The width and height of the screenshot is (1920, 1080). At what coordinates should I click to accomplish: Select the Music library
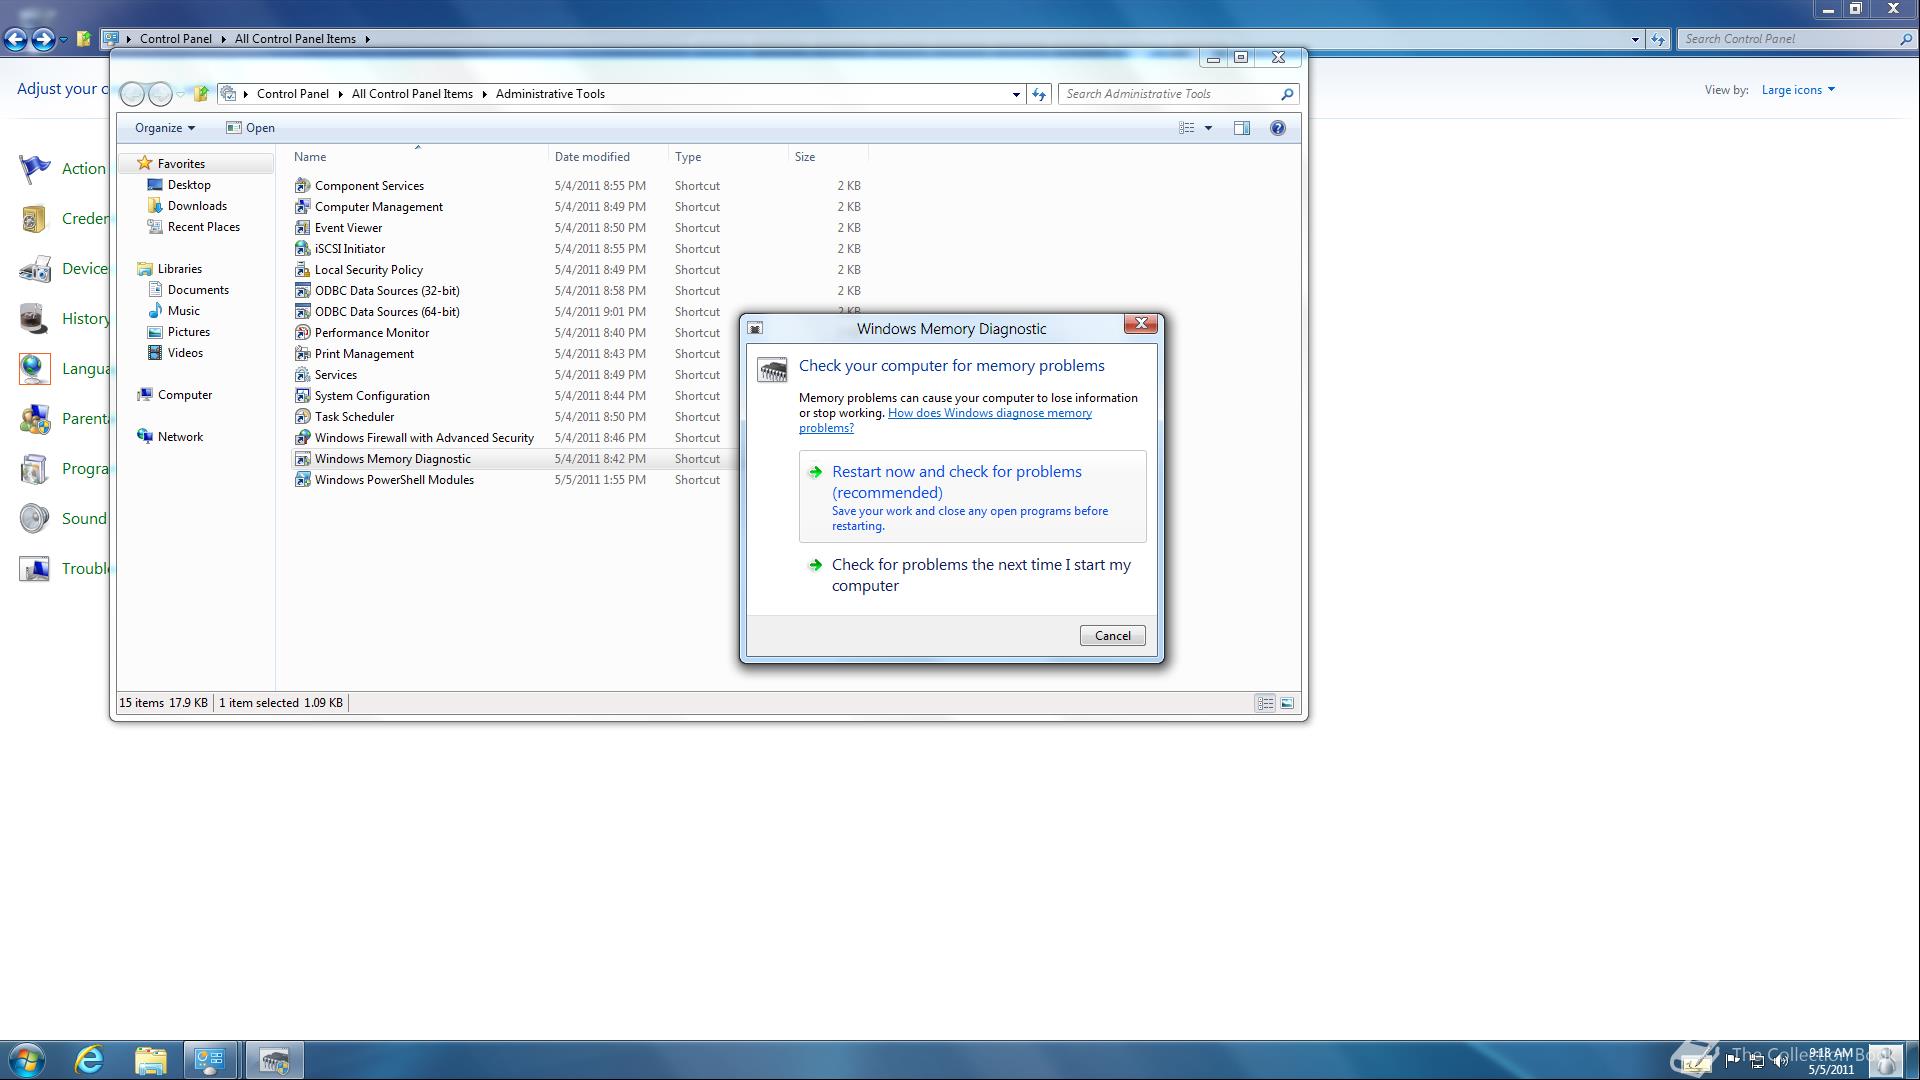click(183, 311)
